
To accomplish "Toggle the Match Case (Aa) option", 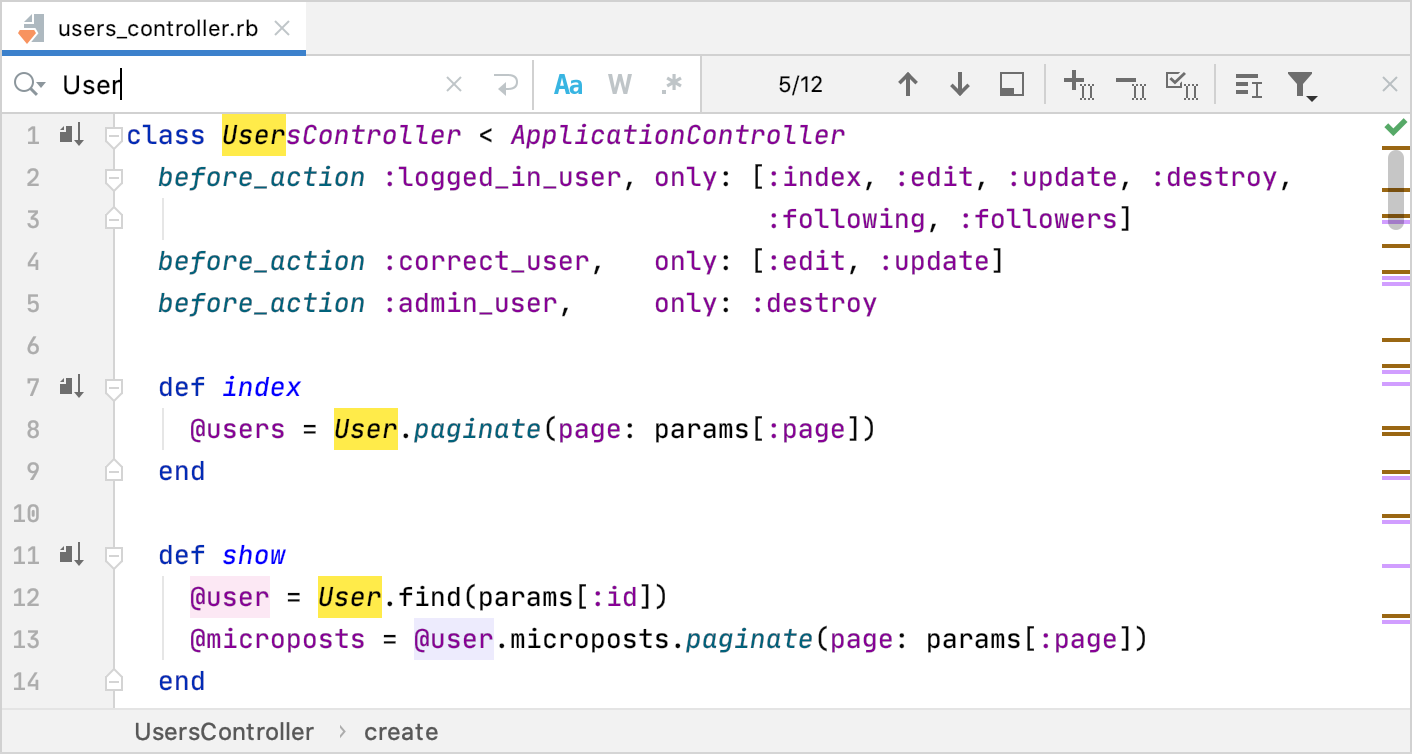I will click(x=568, y=85).
